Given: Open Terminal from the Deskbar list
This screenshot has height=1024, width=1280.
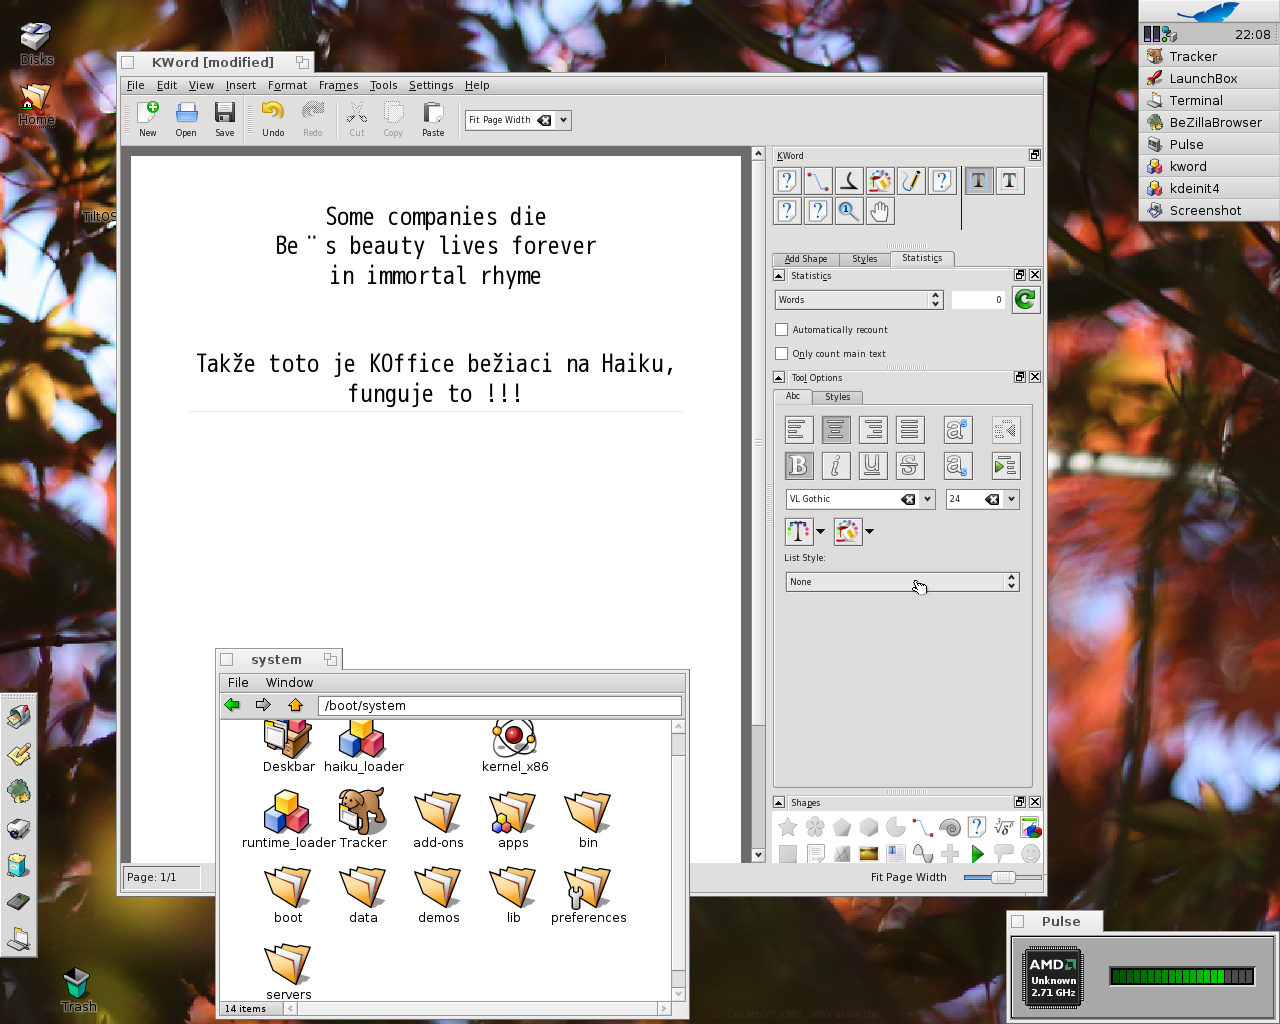Looking at the screenshot, I should click(x=1209, y=100).
